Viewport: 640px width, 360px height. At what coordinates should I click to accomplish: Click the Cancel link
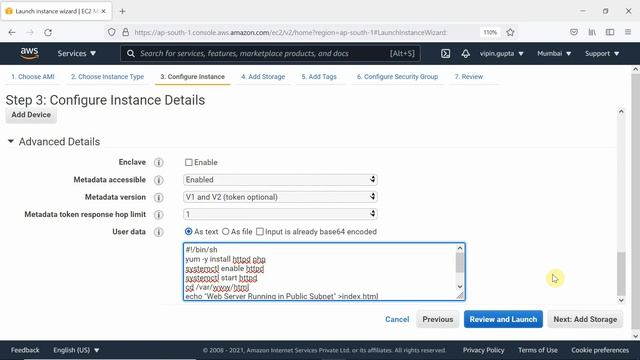click(397, 319)
